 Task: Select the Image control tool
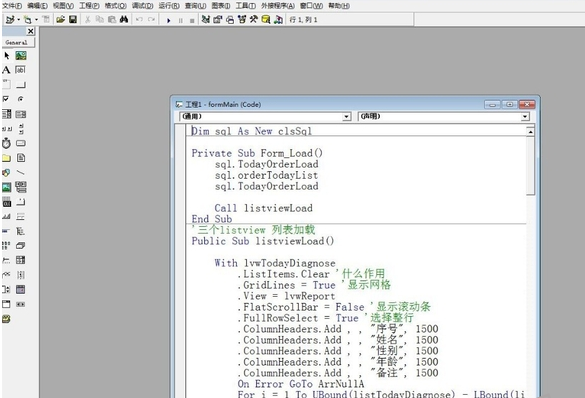(x=6, y=187)
